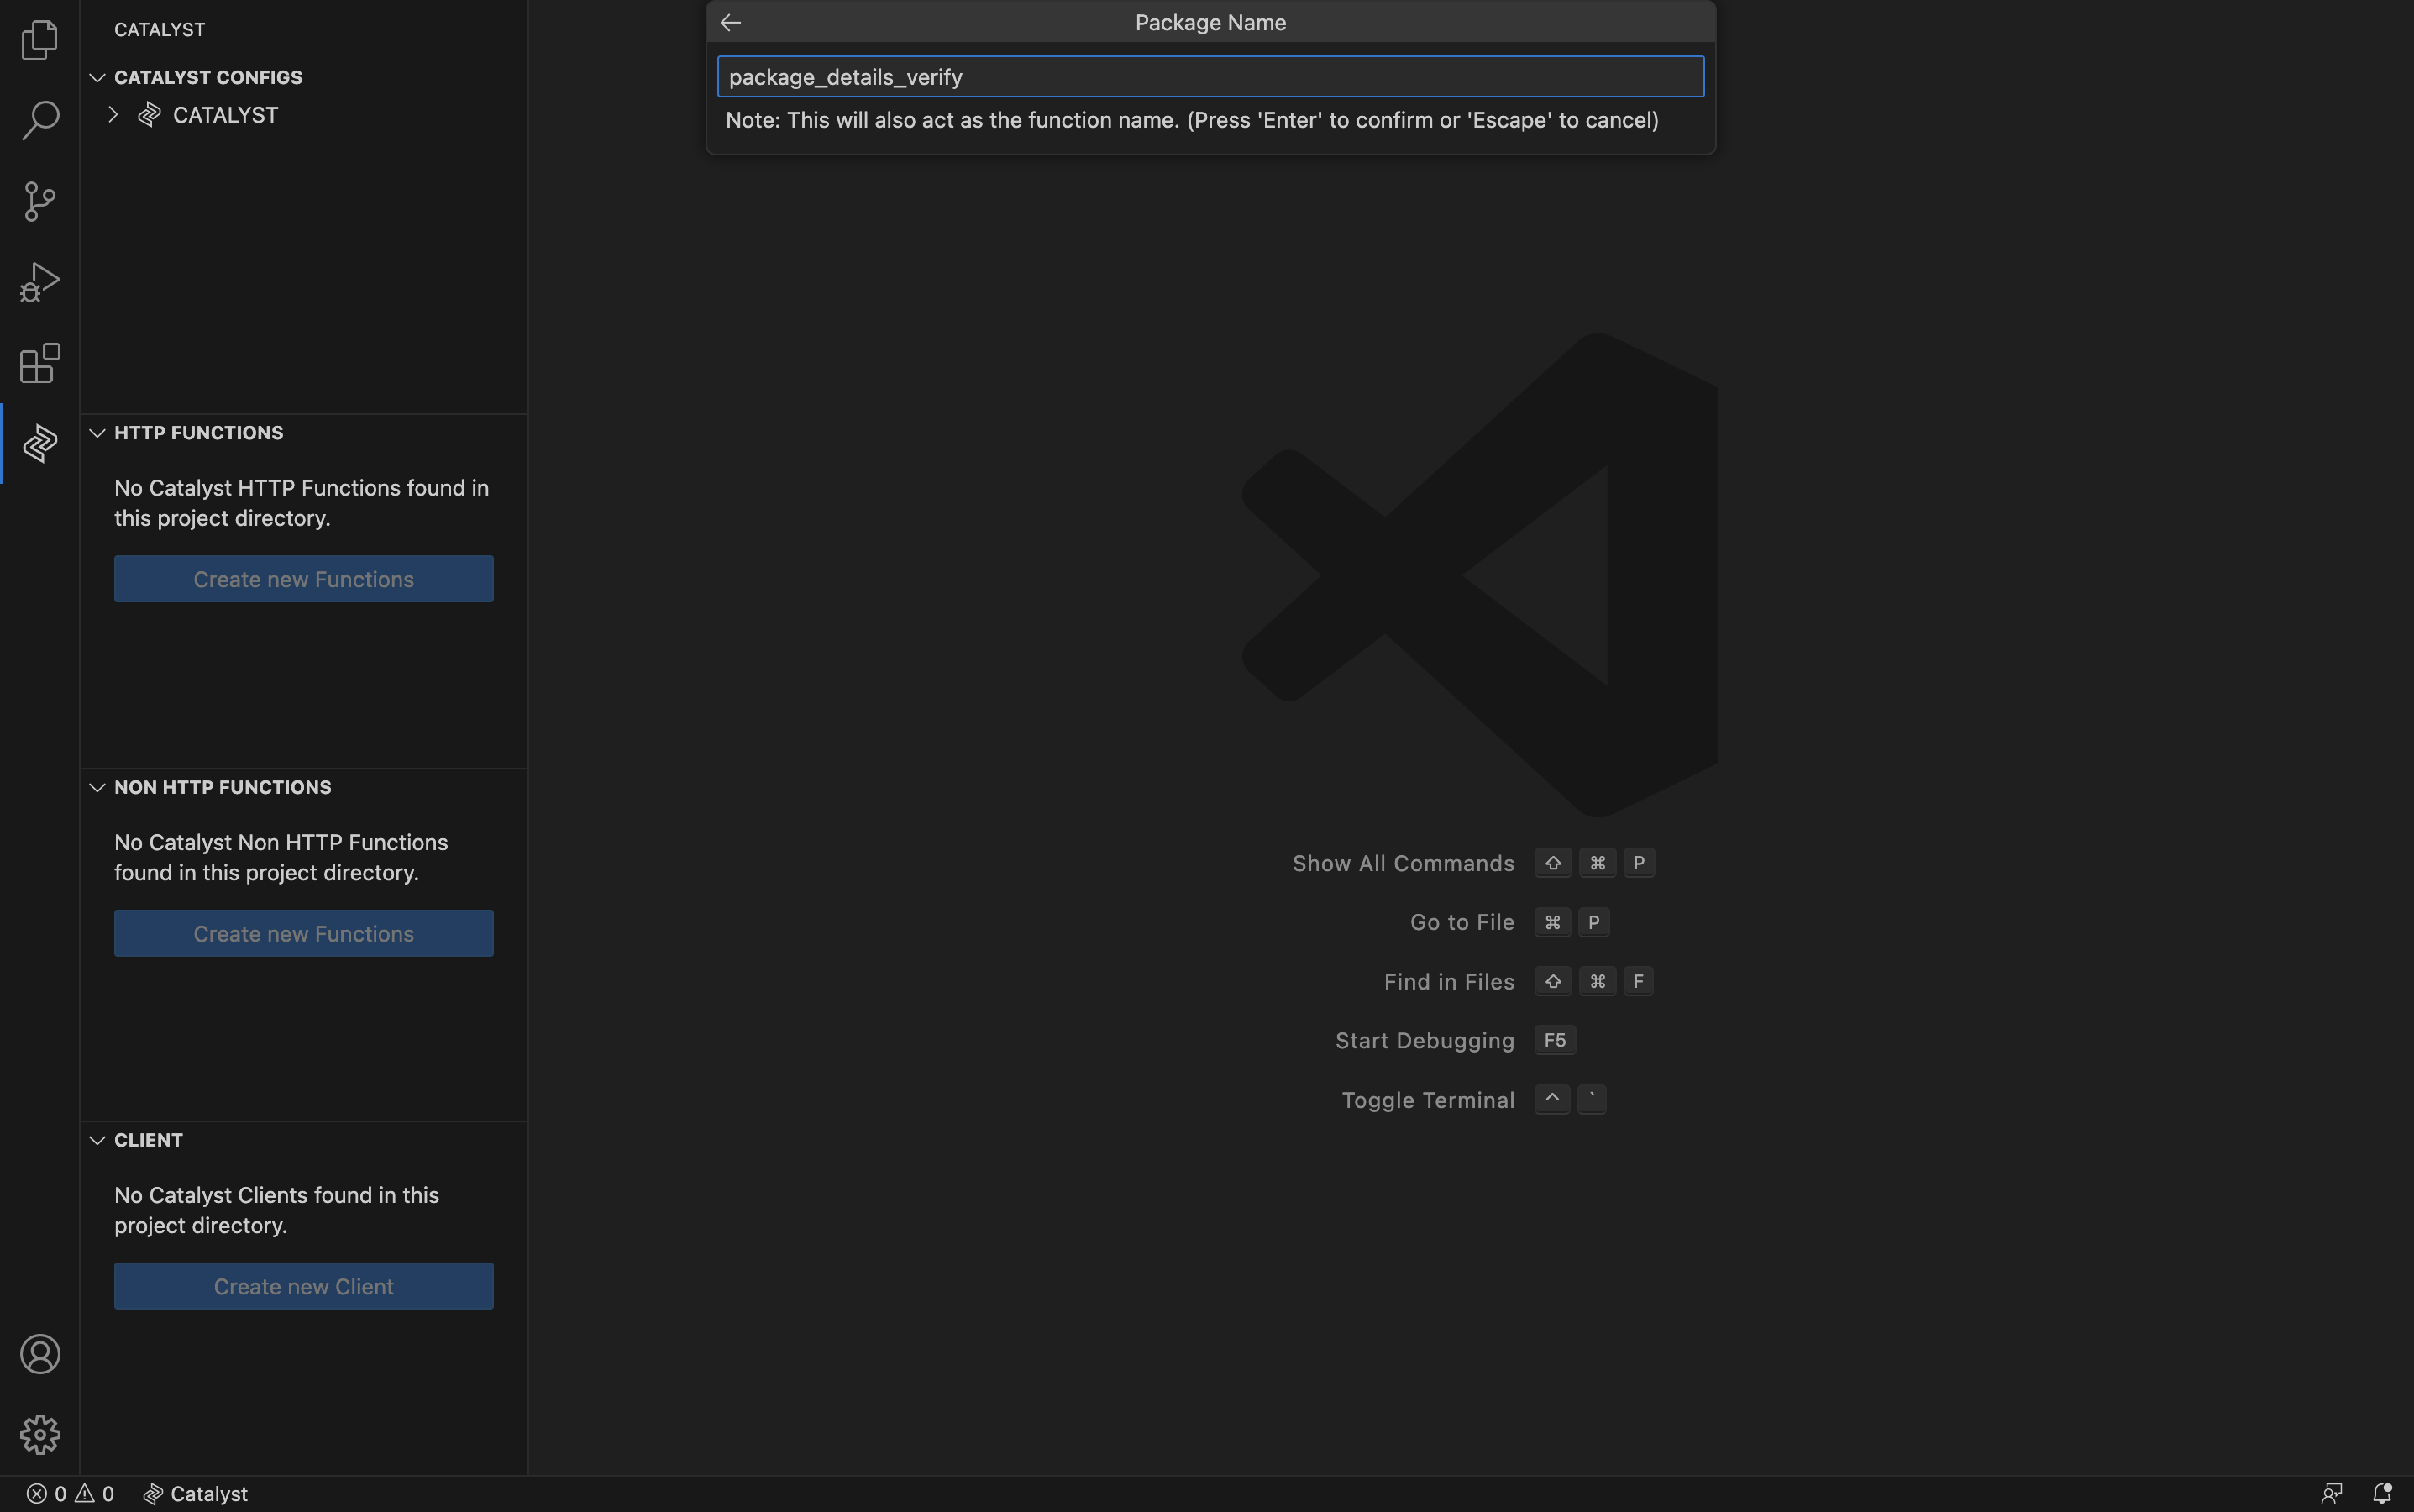The height and width of the screenshot is (1512, 2414).
Task: Collapse the NON HTTP FUNCTIONS section
Action: (x=96, y=787)
